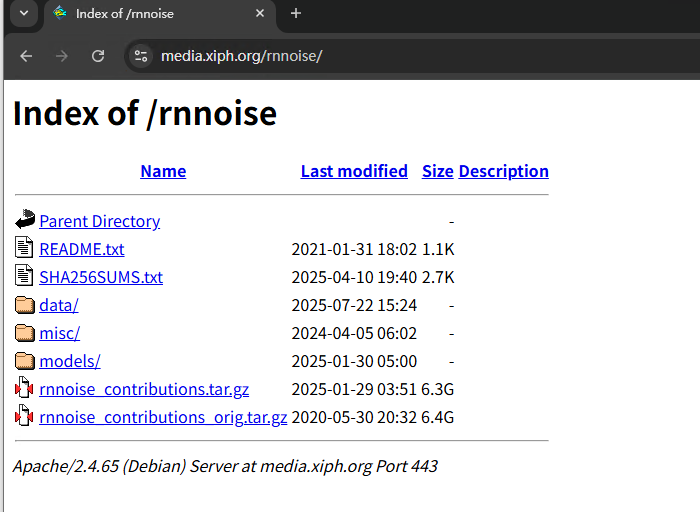Click the Parent Directory back-arrow icon
This screenshot has width=700, height=512.
pos(25,221)
